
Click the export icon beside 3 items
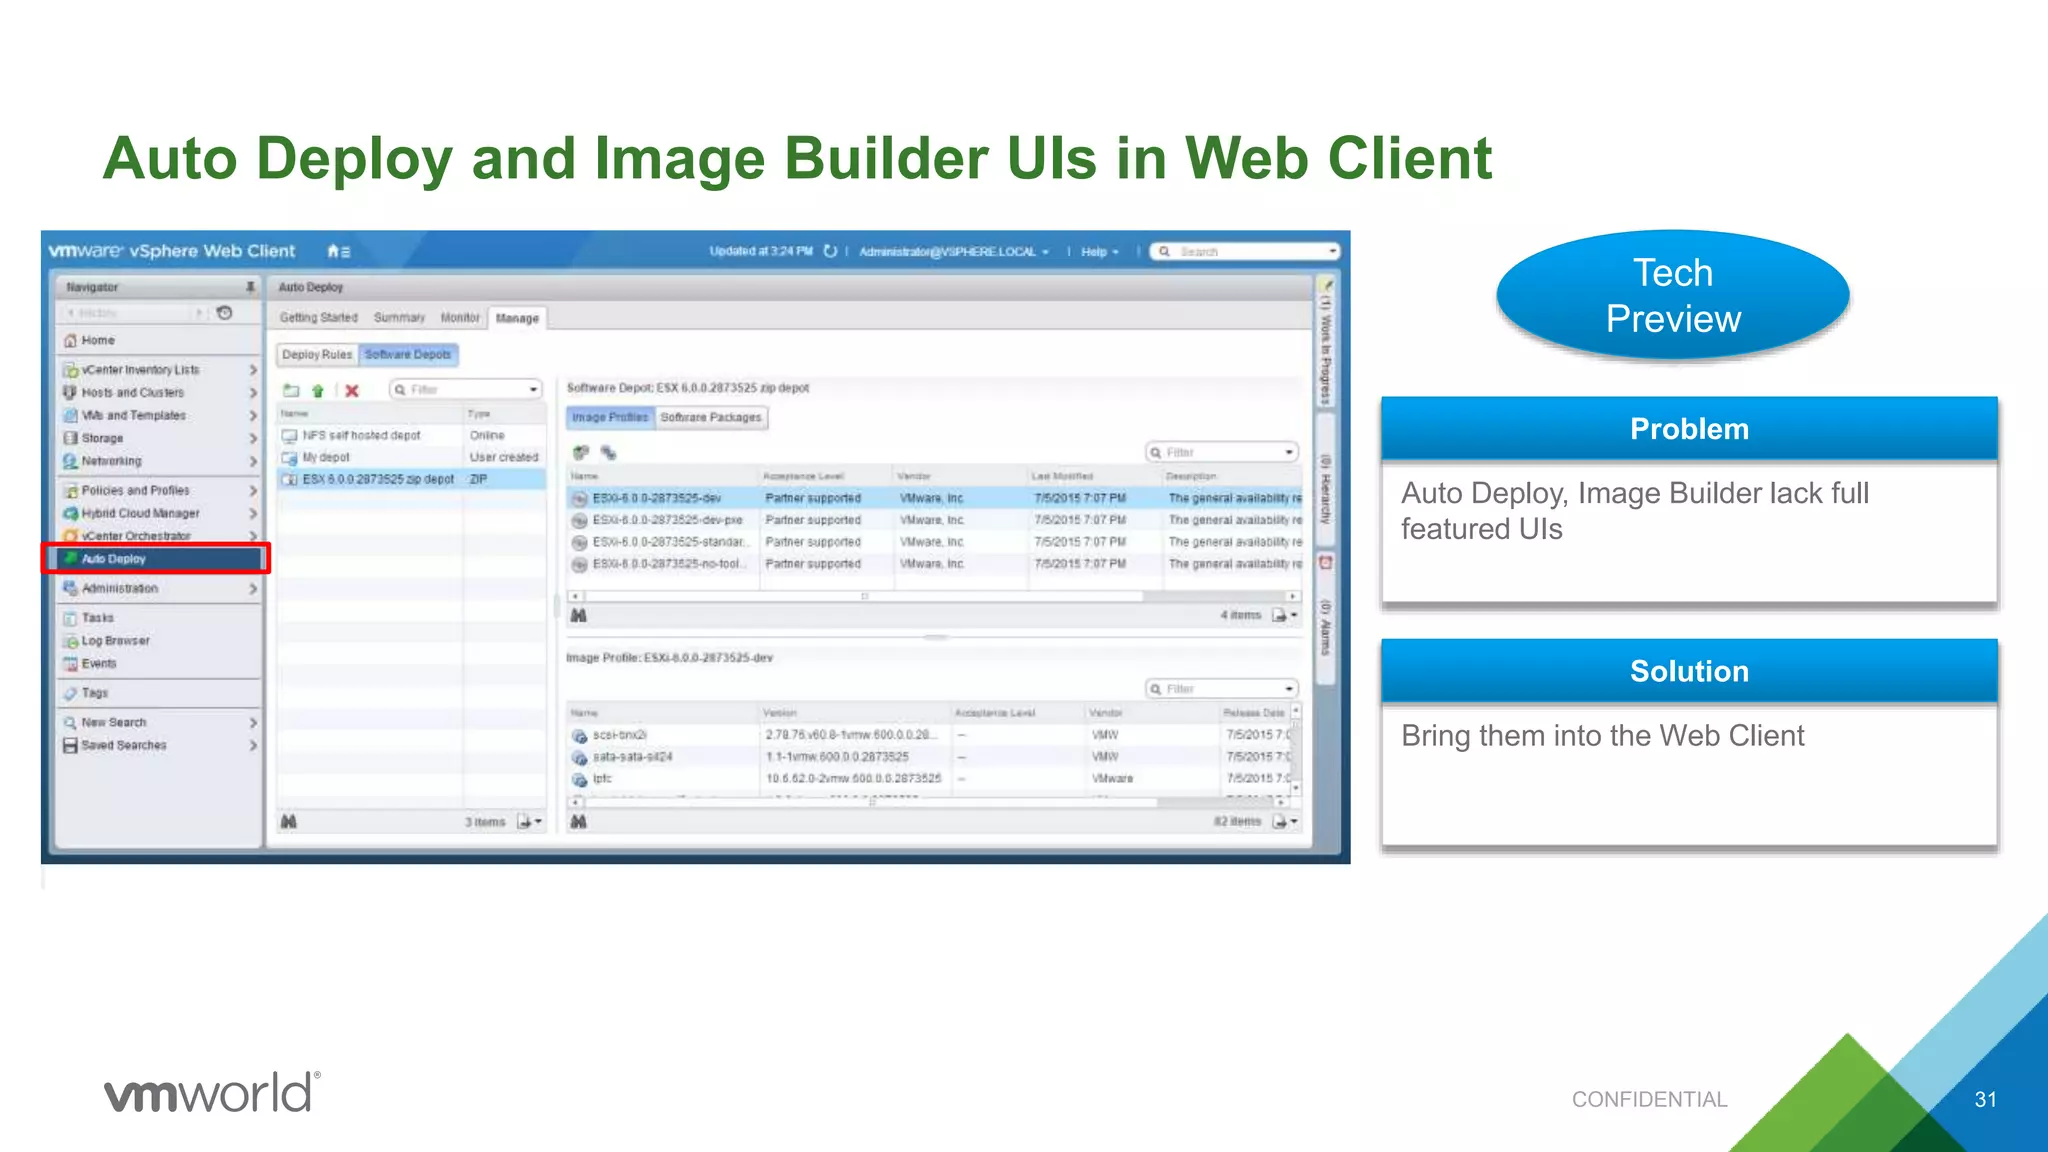(529, 822)
